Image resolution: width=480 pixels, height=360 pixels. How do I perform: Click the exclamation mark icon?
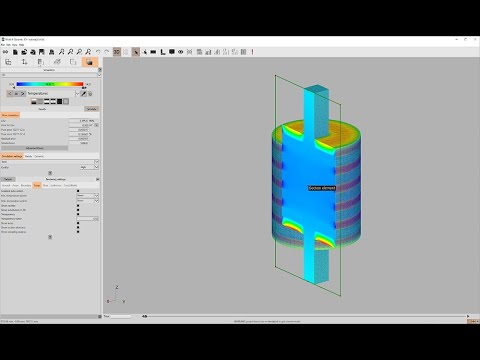(252, 52)
